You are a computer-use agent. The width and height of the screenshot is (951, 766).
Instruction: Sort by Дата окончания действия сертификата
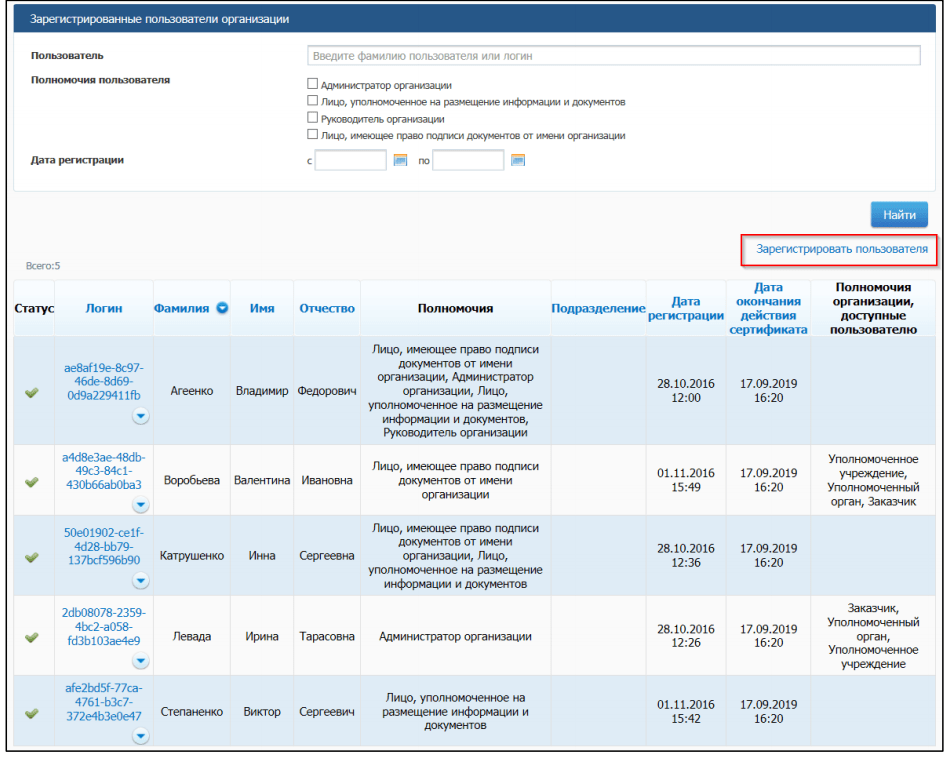click(768, 308)
